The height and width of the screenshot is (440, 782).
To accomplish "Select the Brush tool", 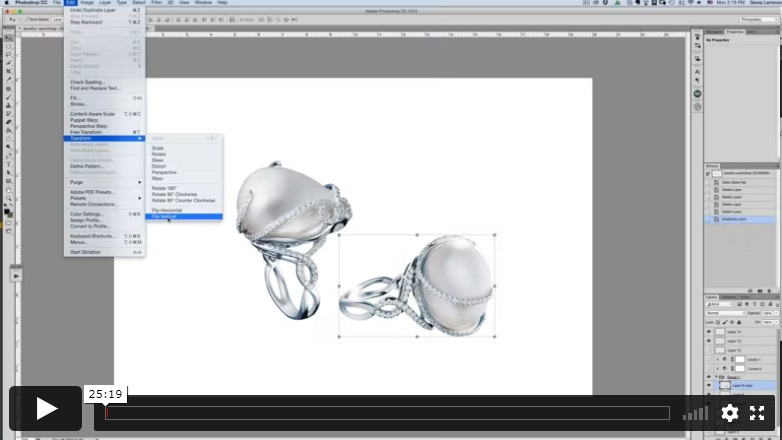I will point(9,97).
